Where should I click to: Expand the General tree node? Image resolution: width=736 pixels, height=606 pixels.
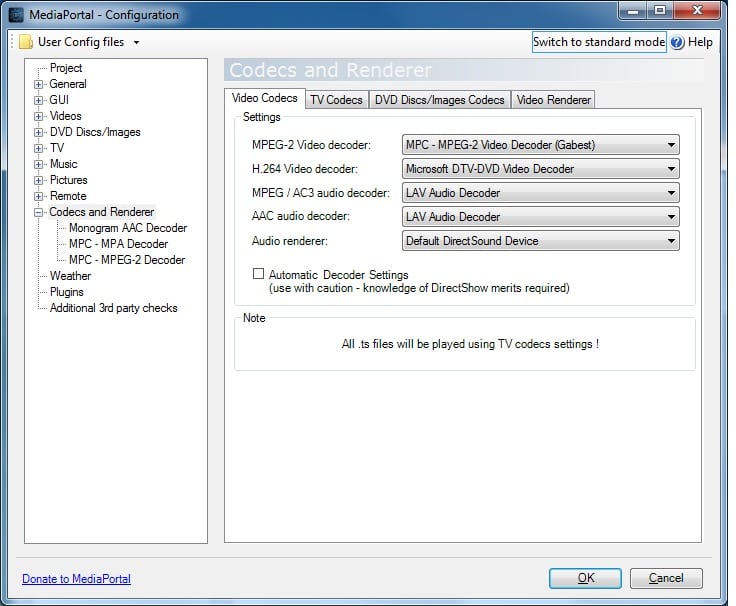point(39,85)
